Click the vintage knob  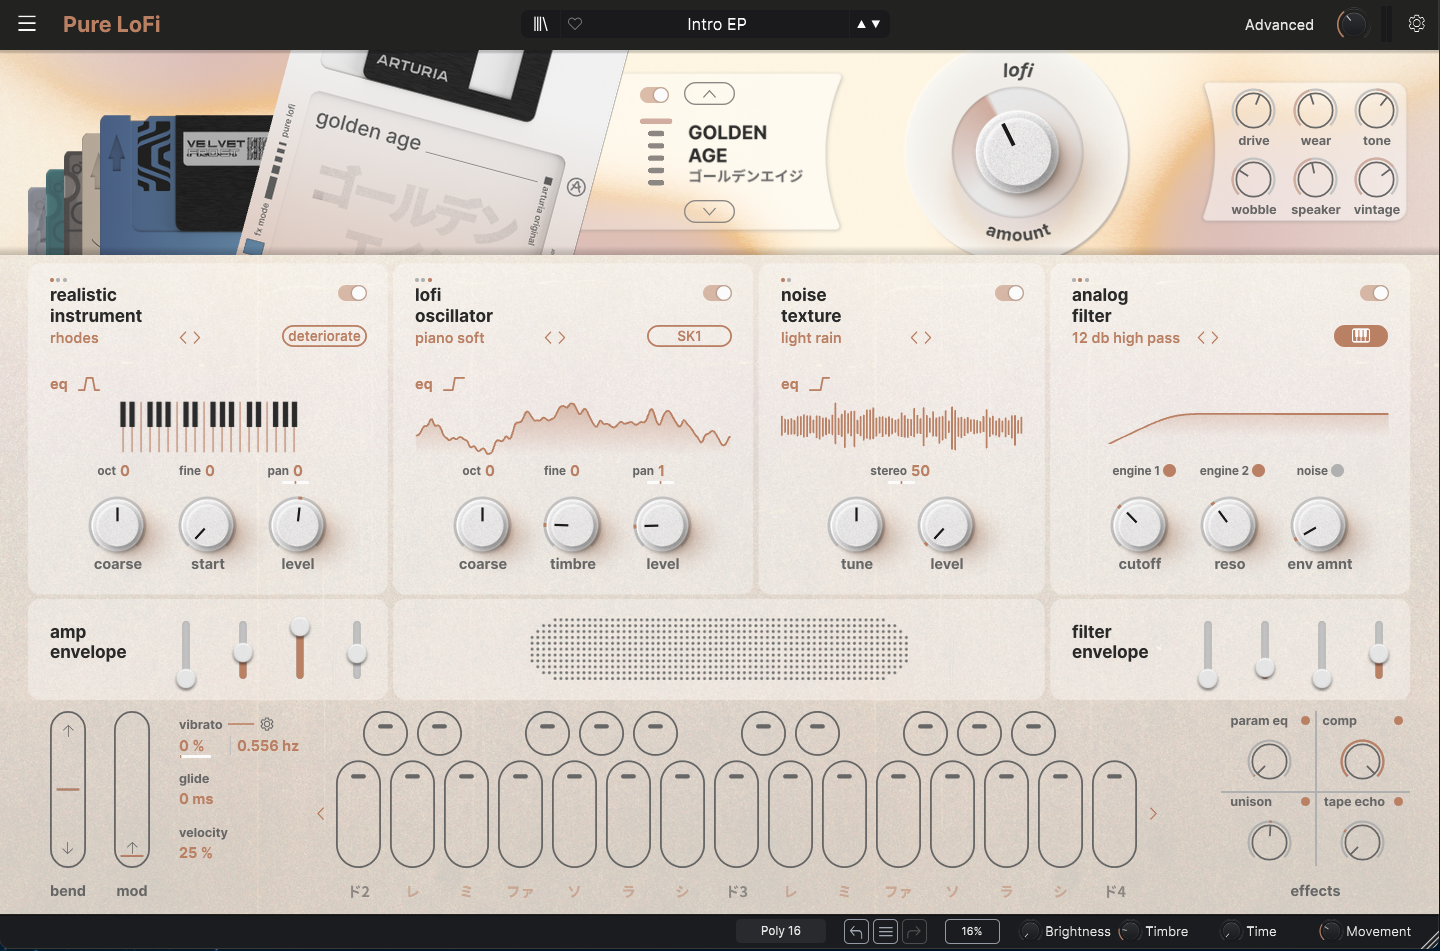(x=1376, y=180)
